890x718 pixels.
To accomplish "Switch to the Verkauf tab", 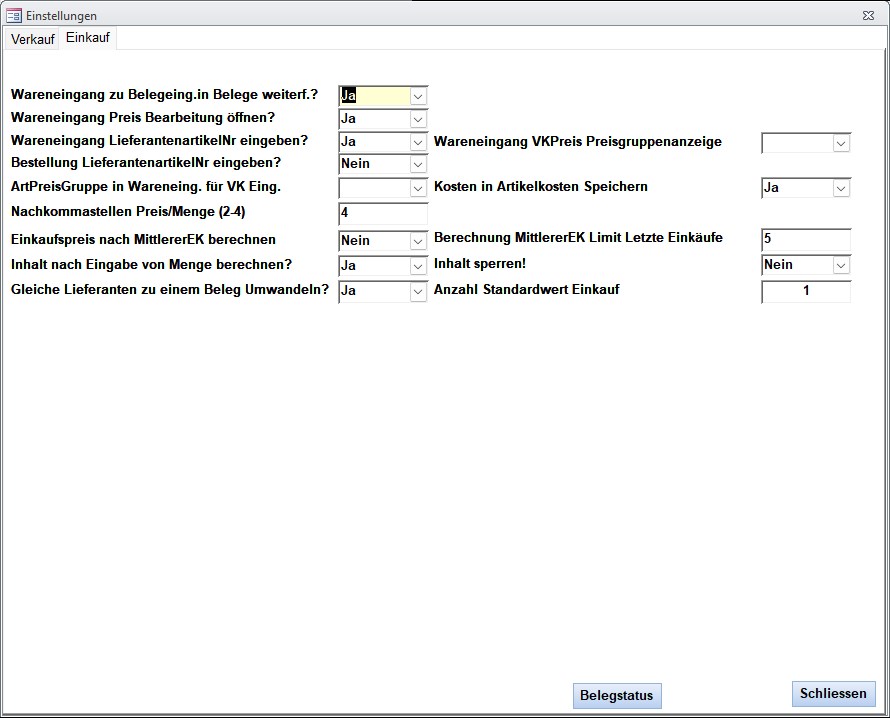I will (x=33, y=39).
